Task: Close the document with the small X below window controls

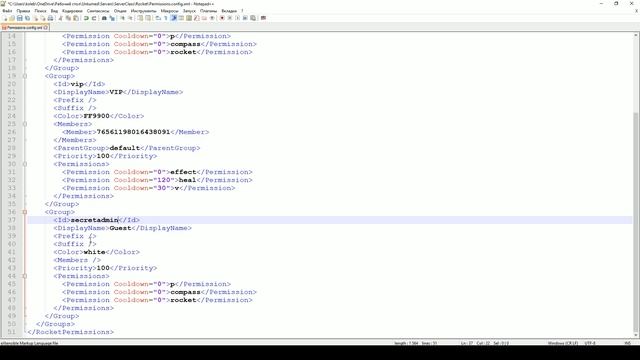Action: pyautogui.click(x=636, y=11)
